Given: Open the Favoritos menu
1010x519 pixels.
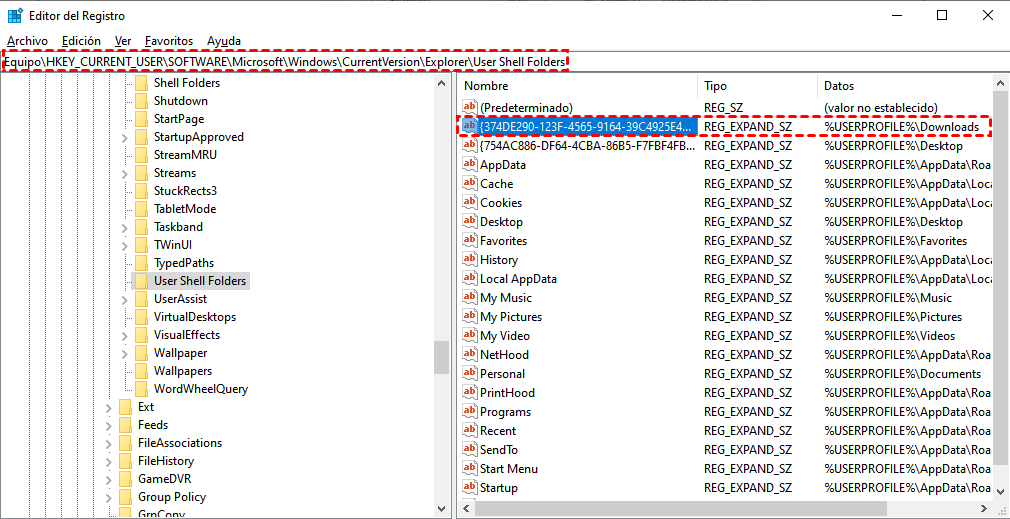Looking at the screenshot, I should click(169, 41).
